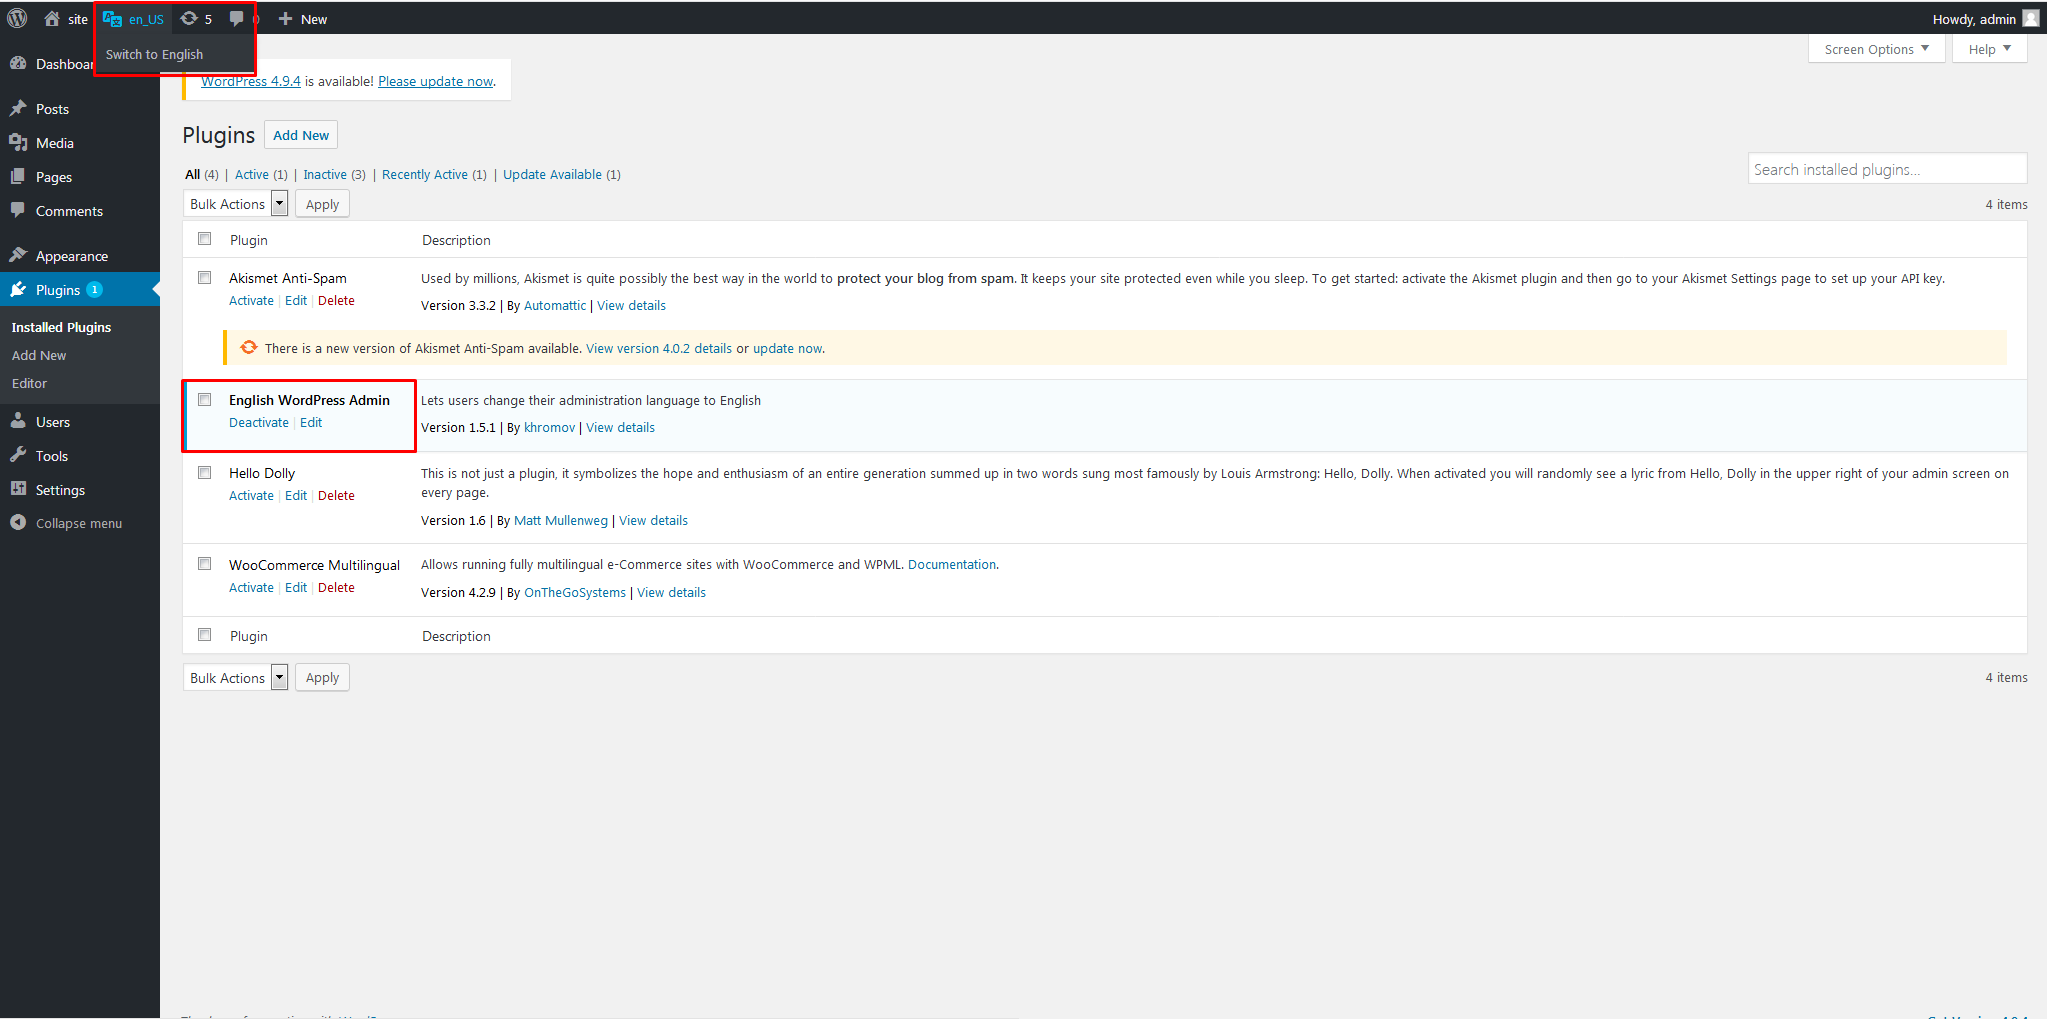Click the Appearance brush icon
This screenshot has width=2047, height=1019.
(18, 255)
